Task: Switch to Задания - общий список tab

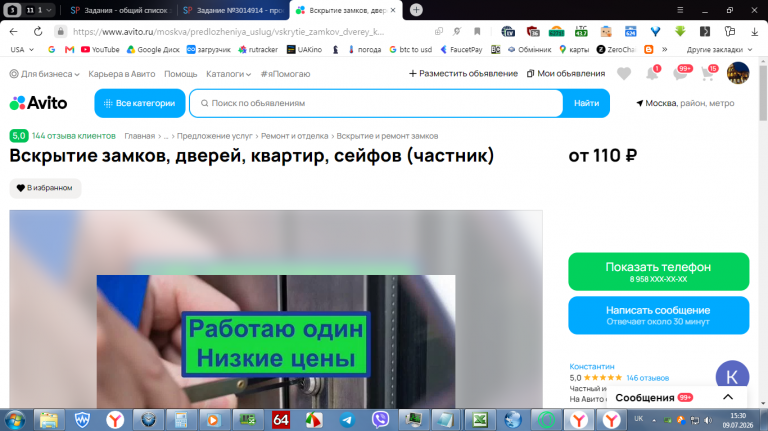Action: [119, 10]
